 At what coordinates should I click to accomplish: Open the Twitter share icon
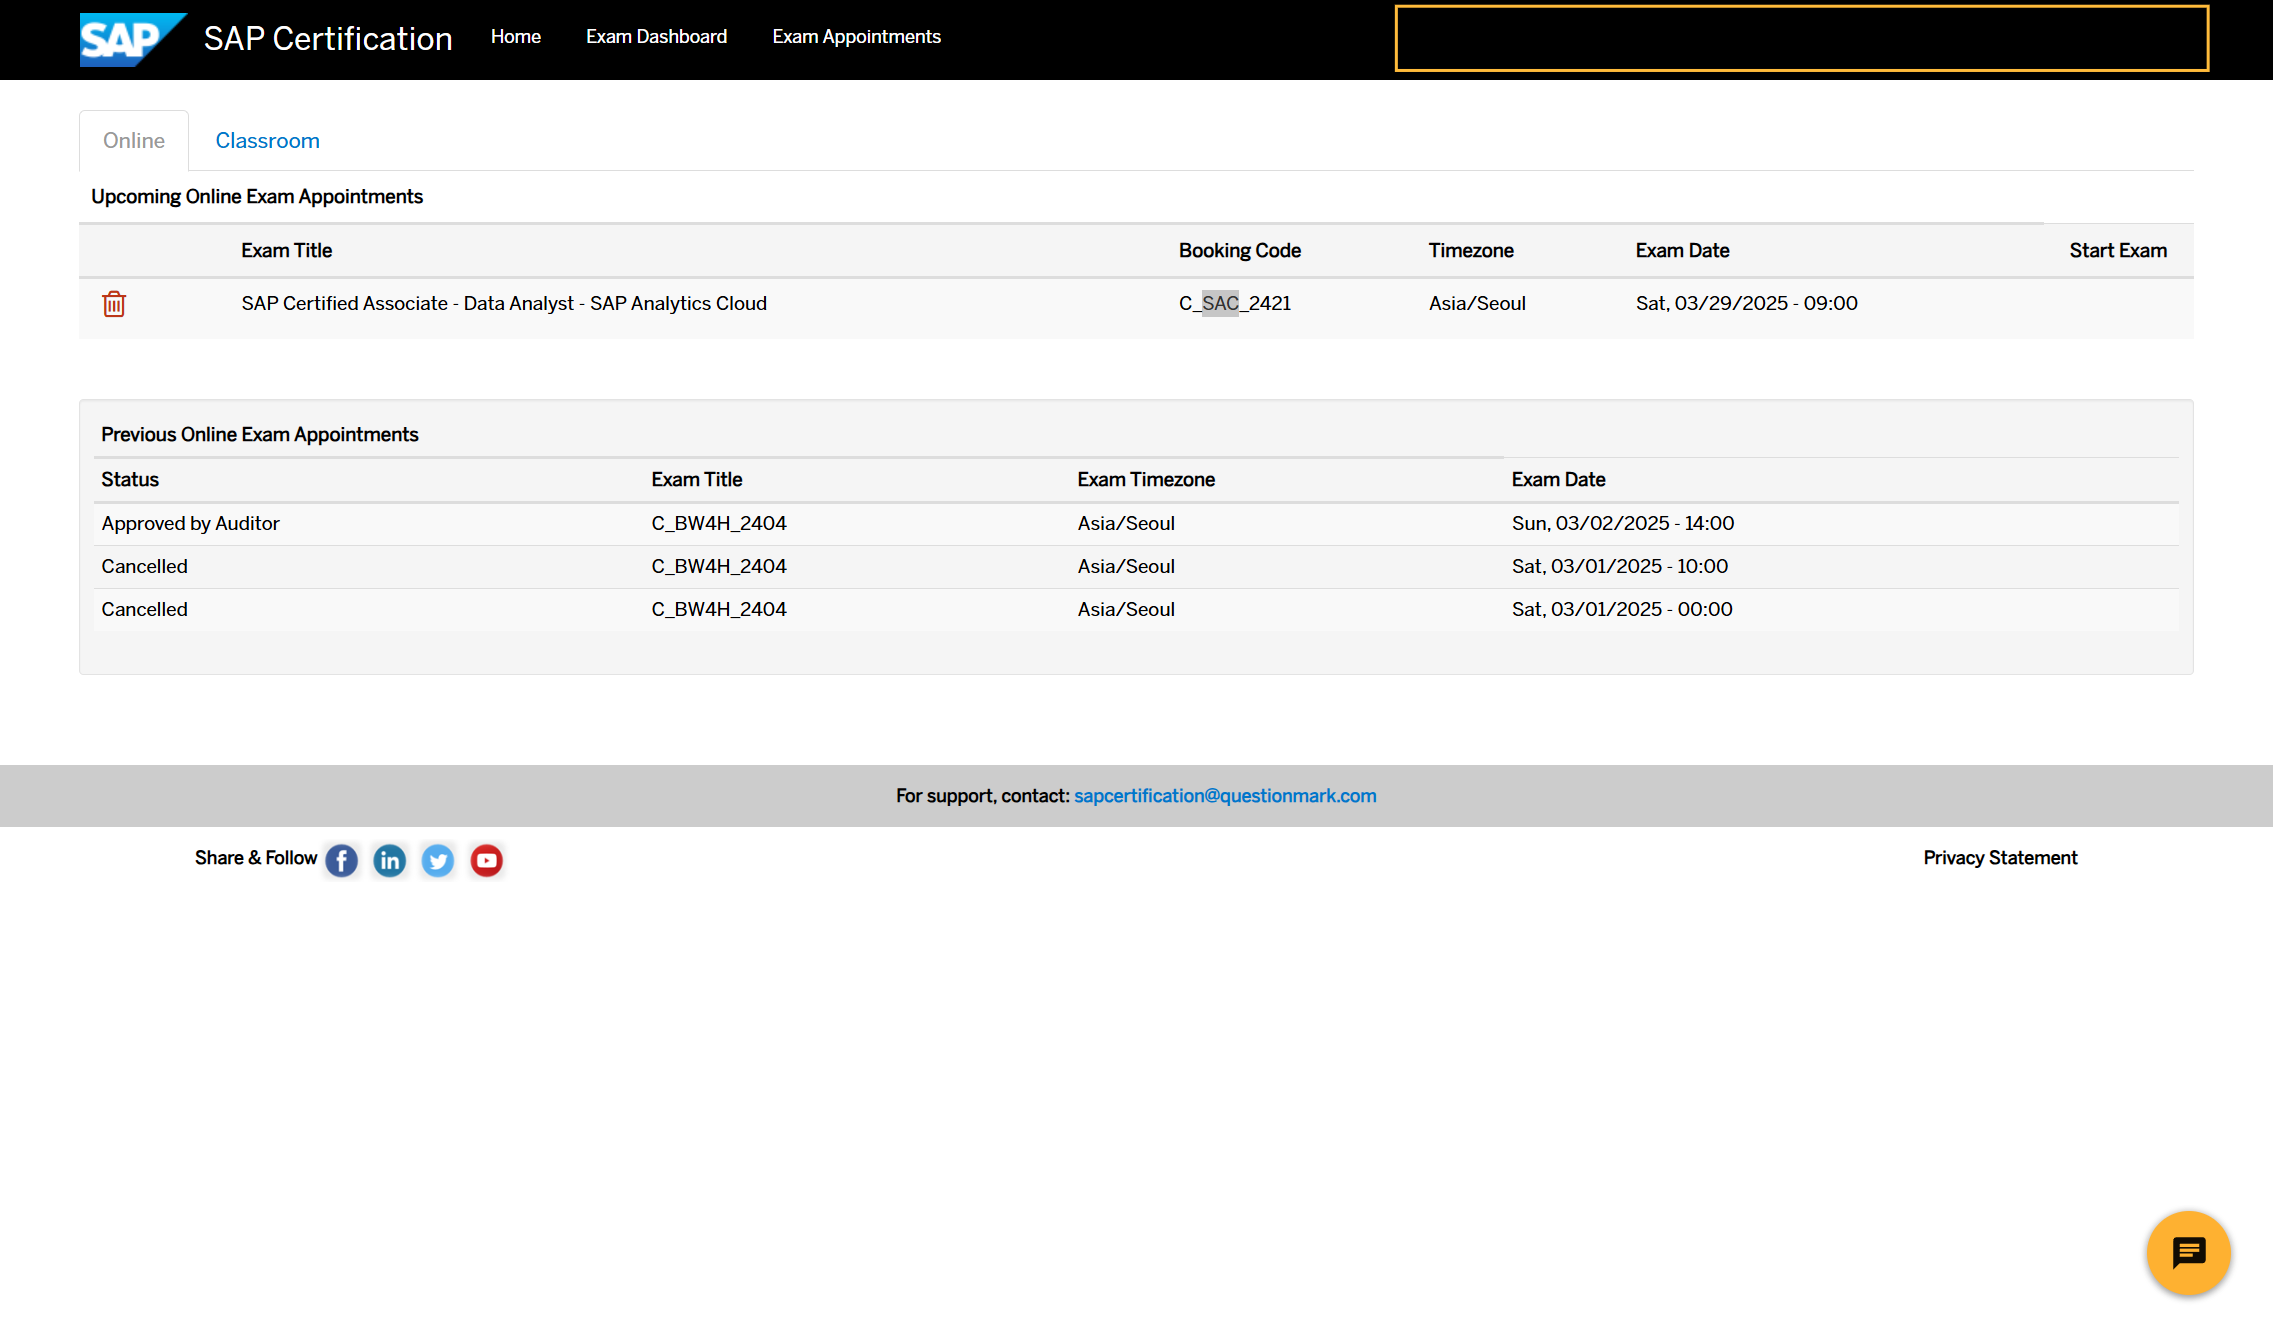click(x=438, y=860)
